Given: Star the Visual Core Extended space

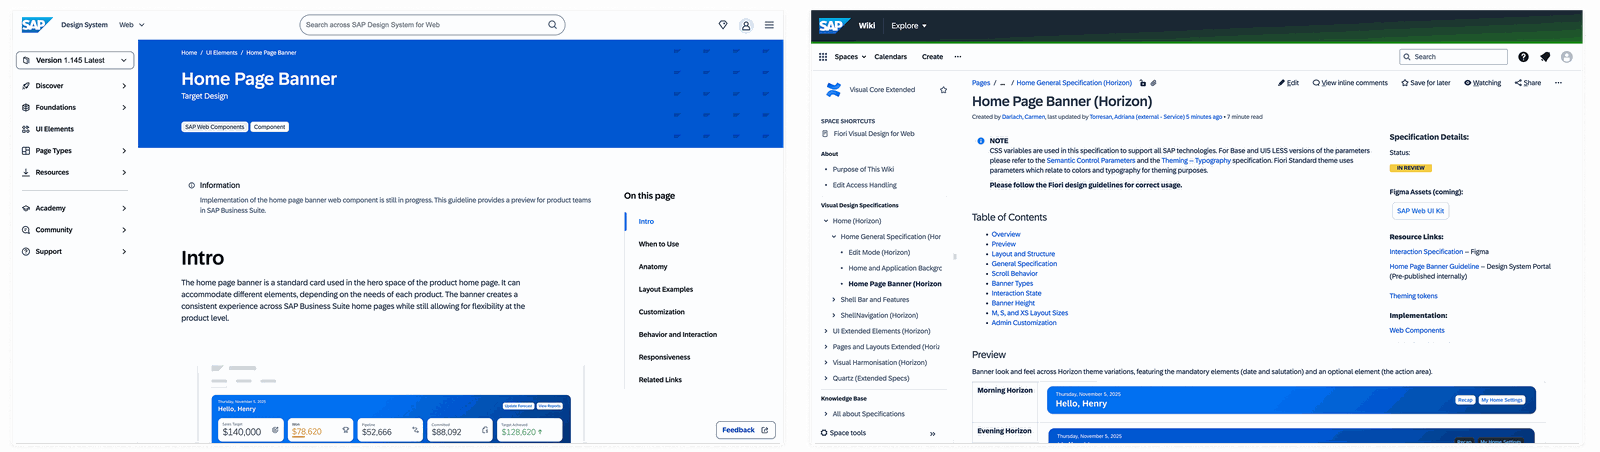Looking at the screenshot, I should click(943, 90).
